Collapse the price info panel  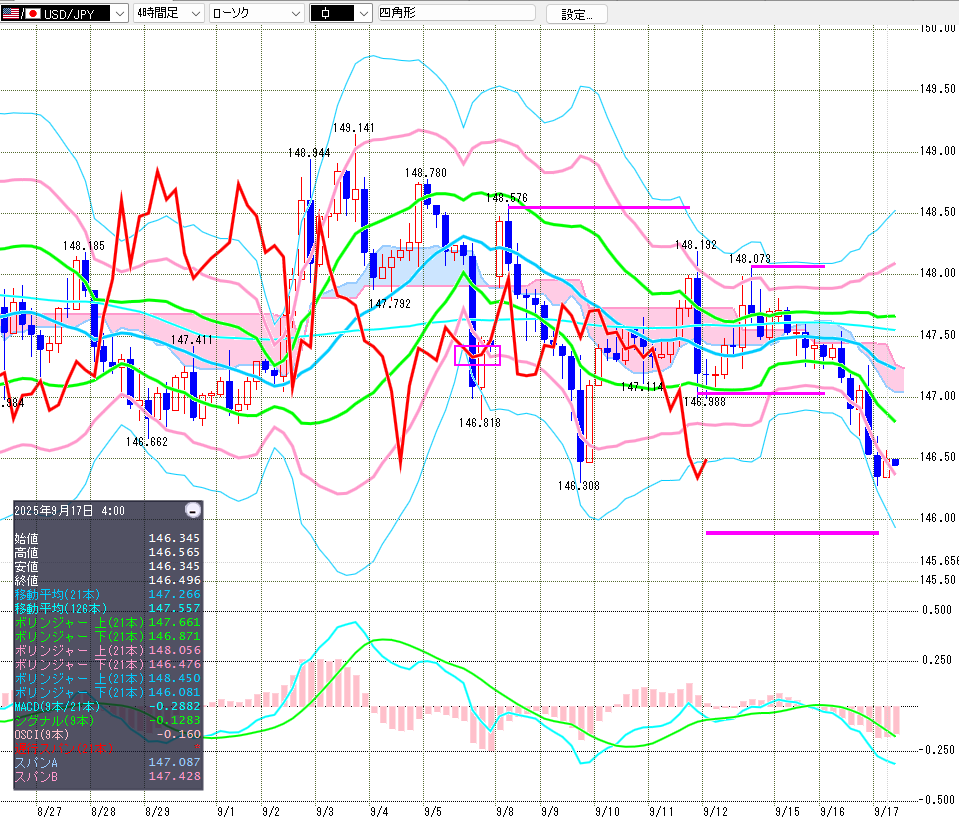(x=193, y=510)
